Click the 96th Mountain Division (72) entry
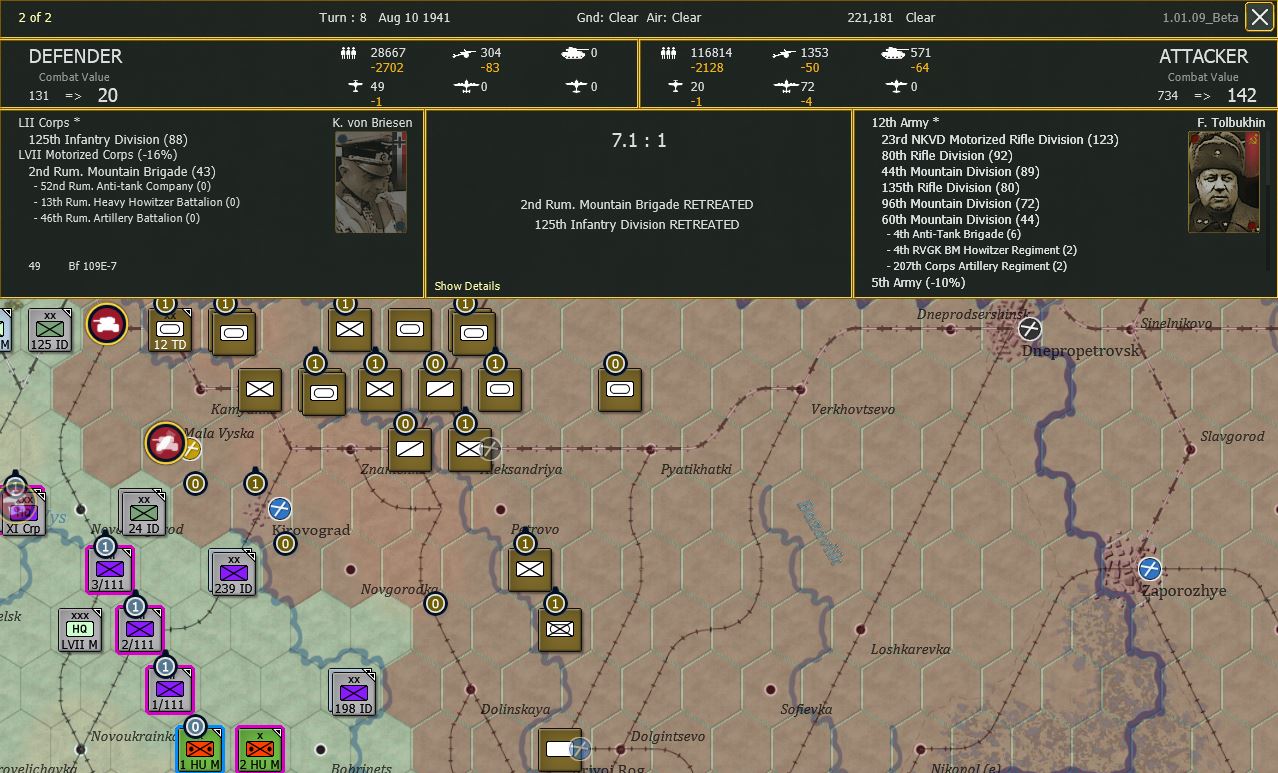 coord(960,203)
